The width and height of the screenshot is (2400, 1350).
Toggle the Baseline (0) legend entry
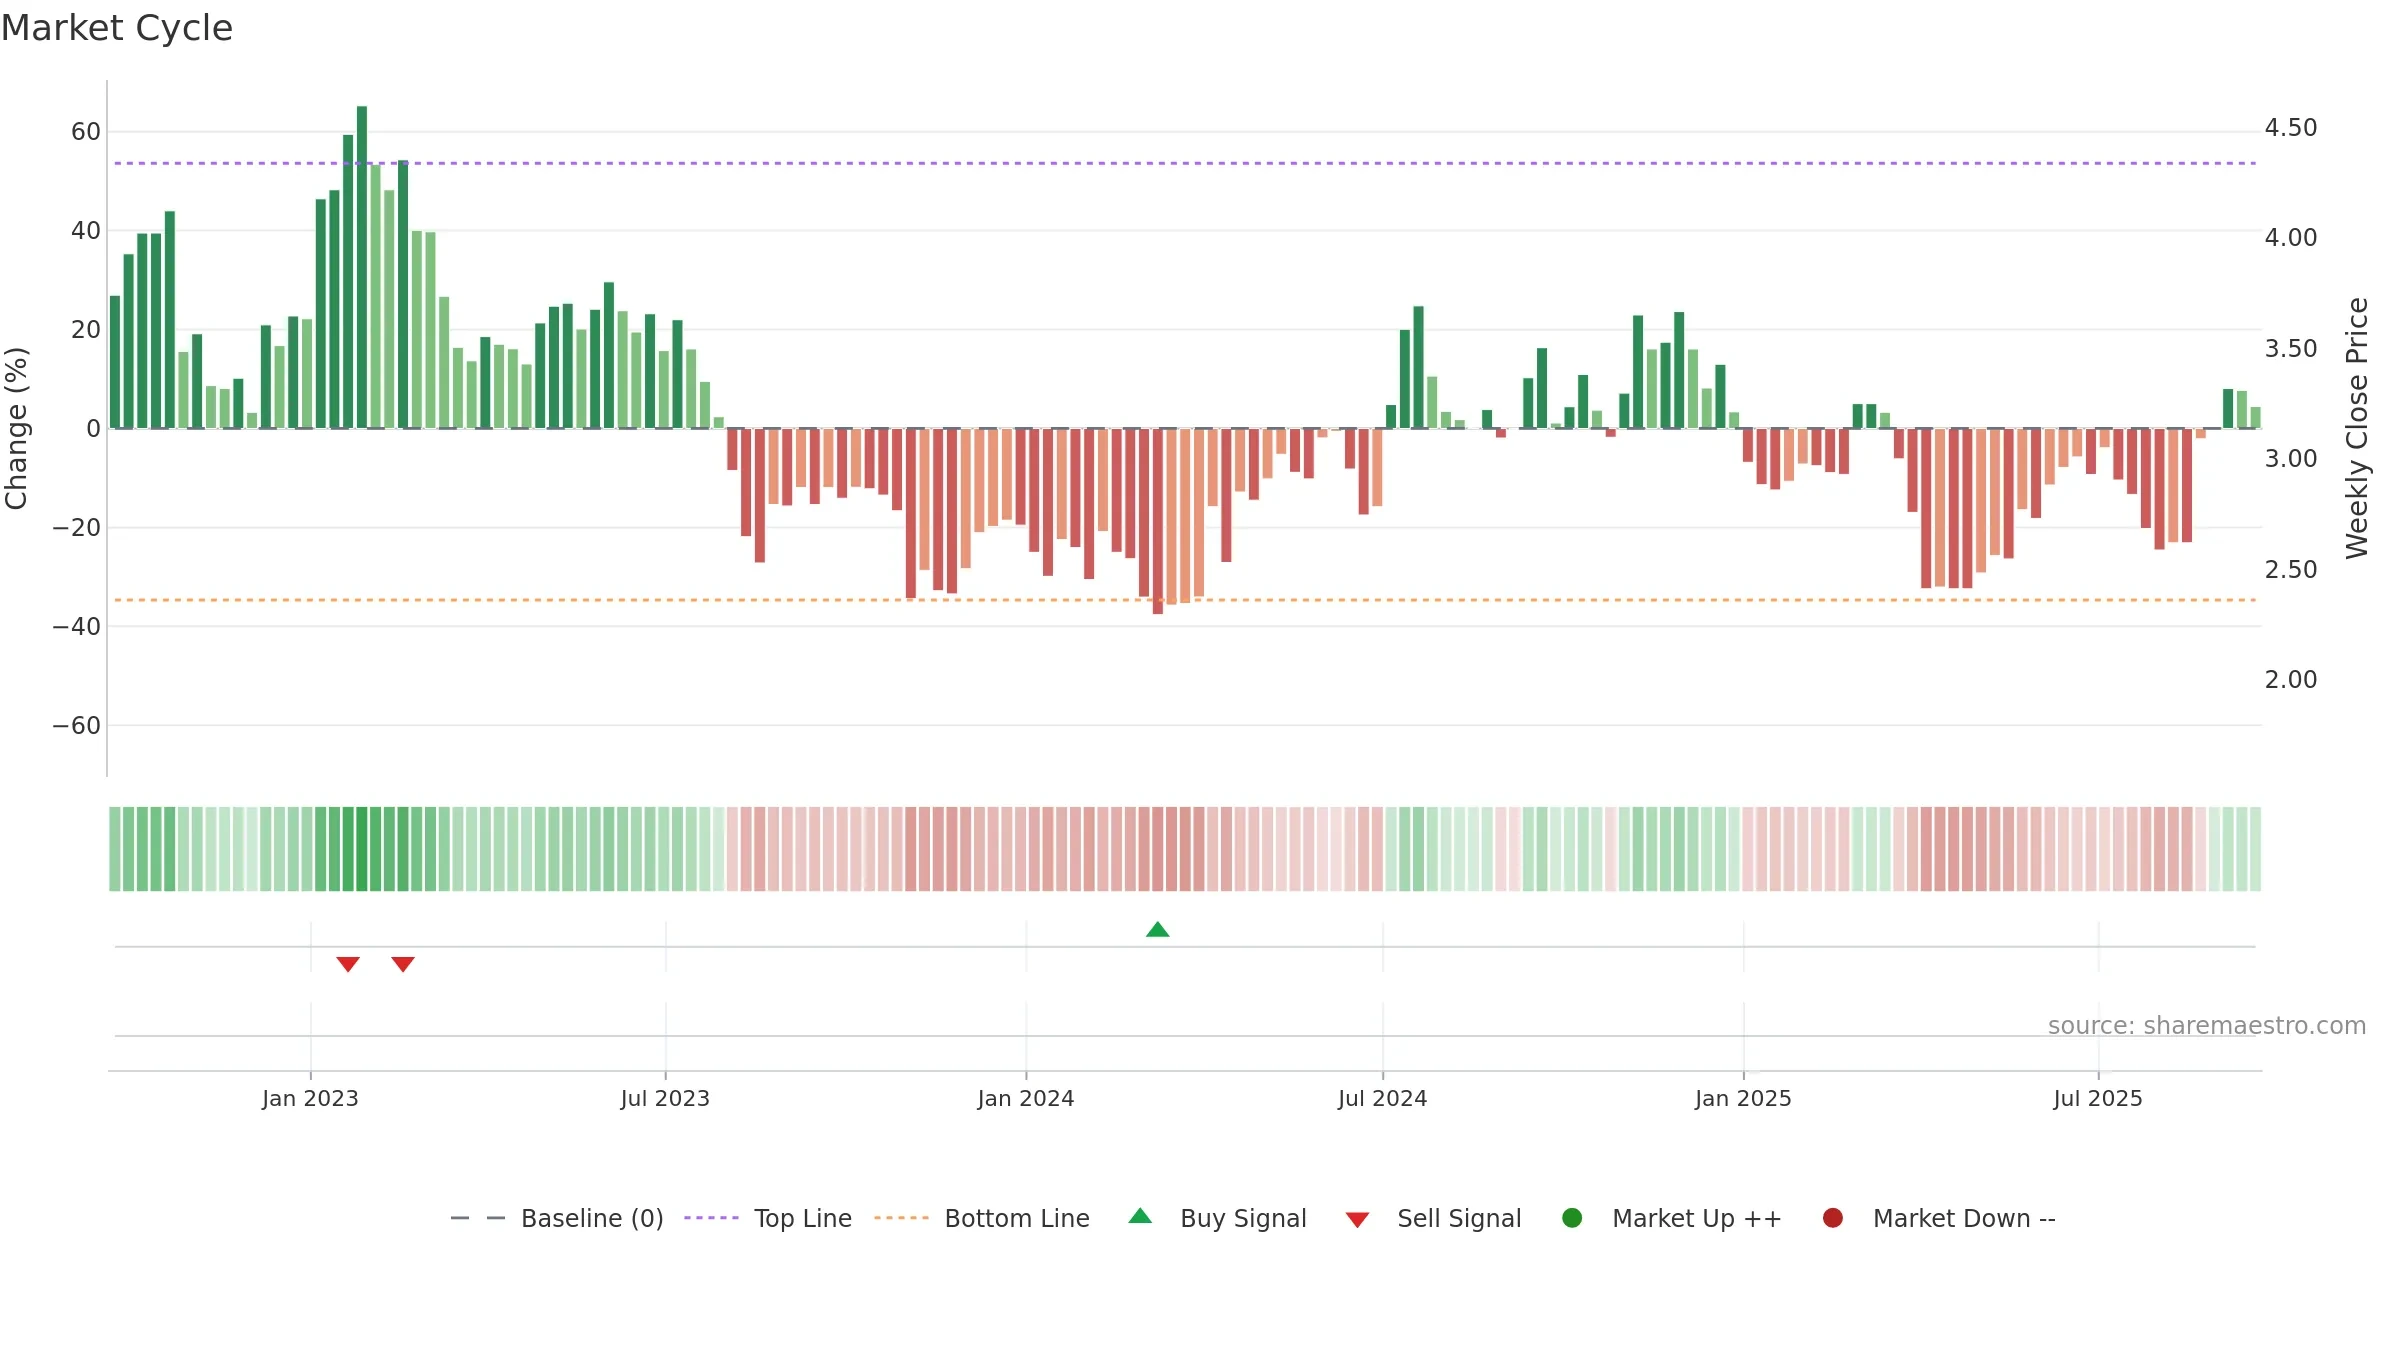(x=557, y=1218)
